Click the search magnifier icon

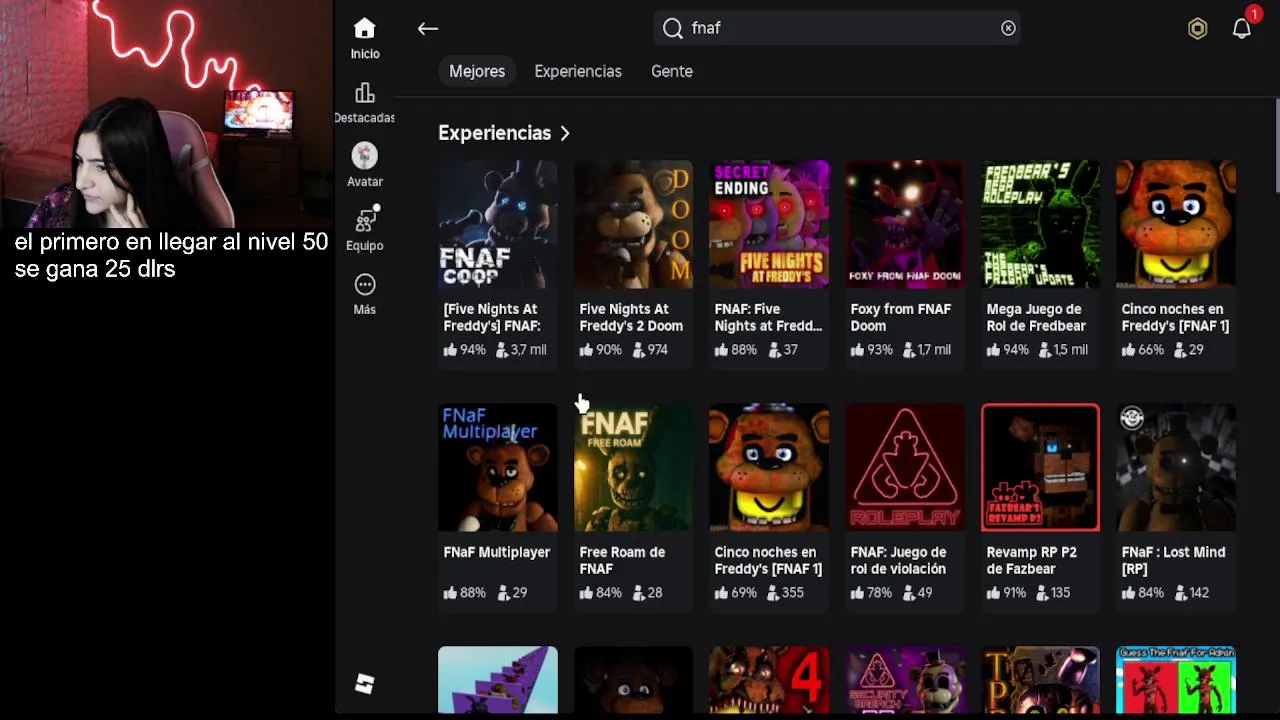[673, 29]
